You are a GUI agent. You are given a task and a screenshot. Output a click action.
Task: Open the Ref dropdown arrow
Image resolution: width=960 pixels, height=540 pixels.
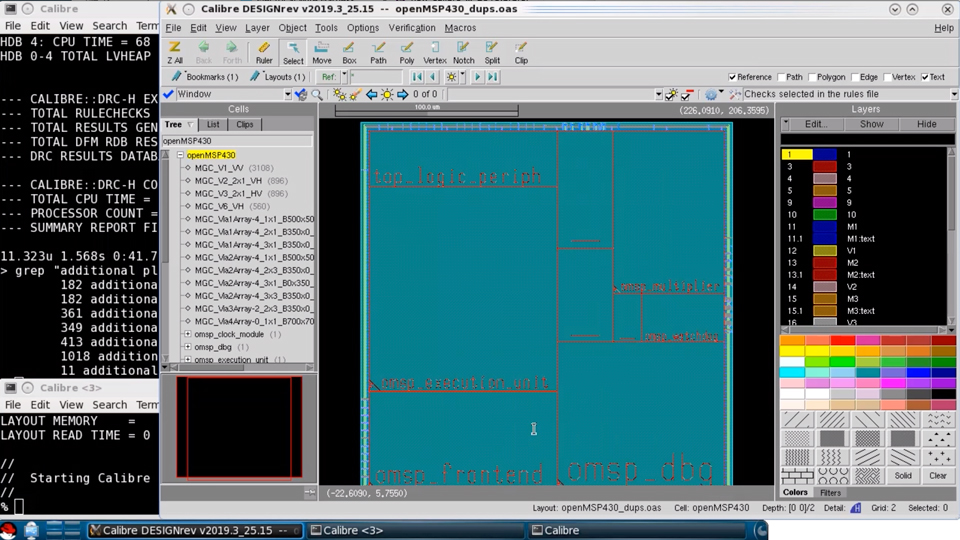click(x=344, y=77)
